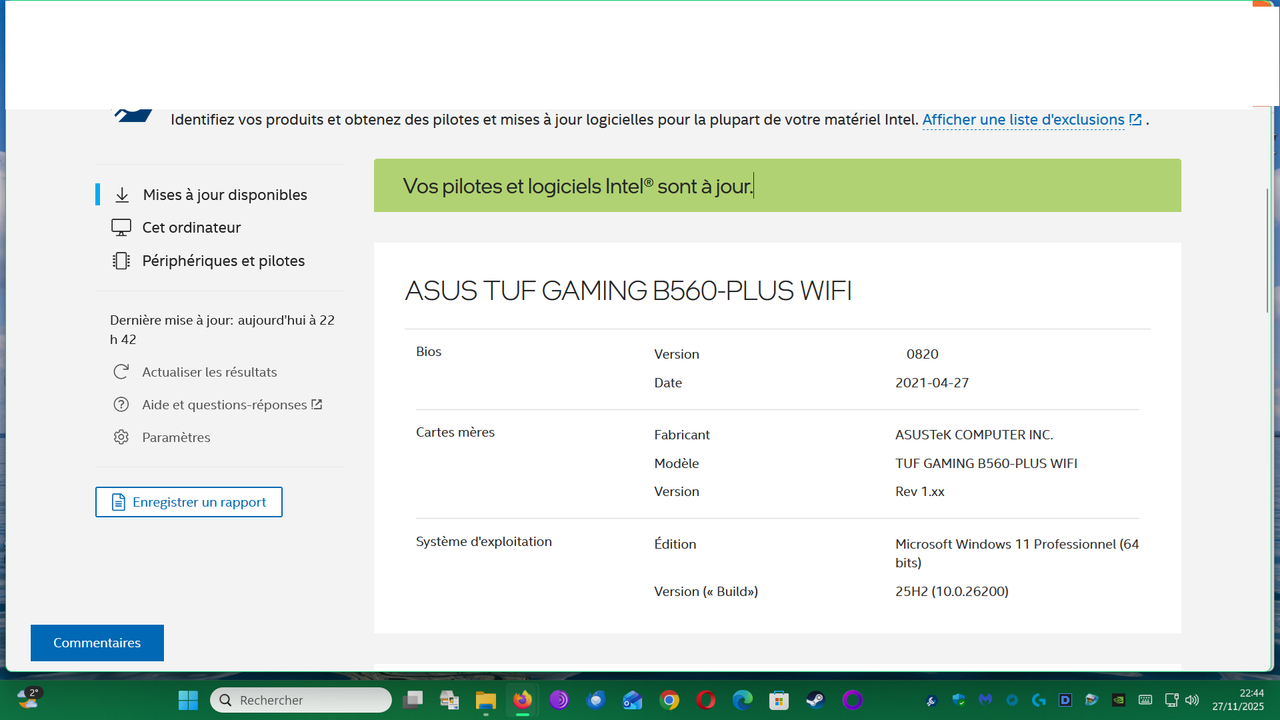Image resolution: width=1280 pixels, height=720 pixels.
Task: Open "Périphériques et pilotes" from the sidebar
Action: (120, 260)
